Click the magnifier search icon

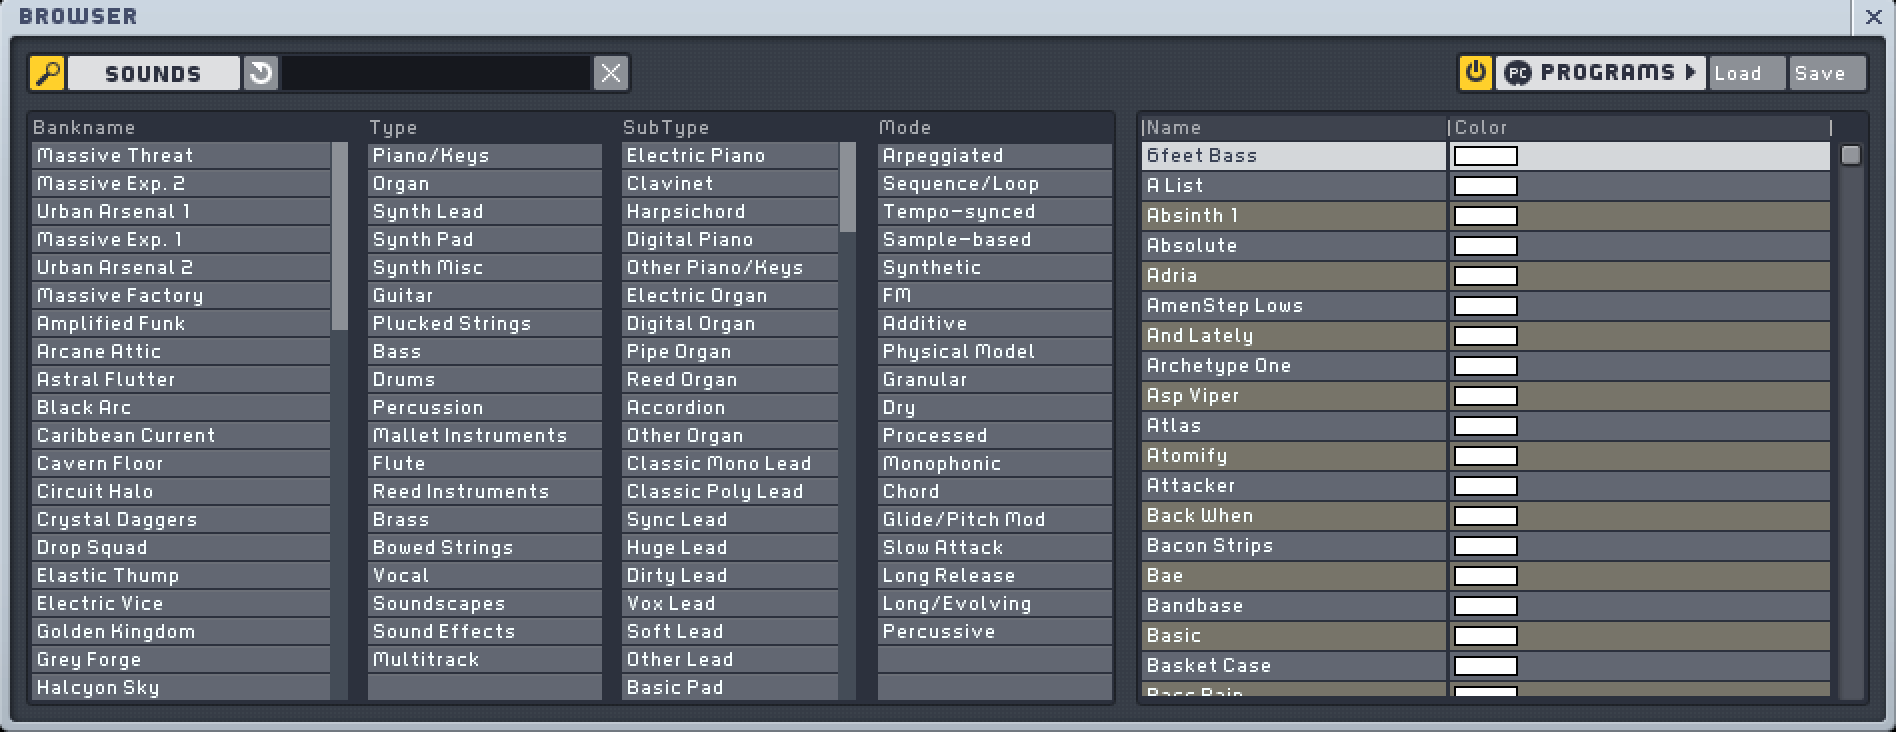(x=47, y=73)
